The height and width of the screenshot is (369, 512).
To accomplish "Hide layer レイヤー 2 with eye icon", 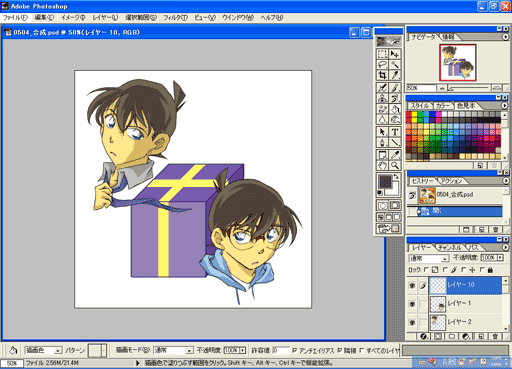I will [412, 322].
